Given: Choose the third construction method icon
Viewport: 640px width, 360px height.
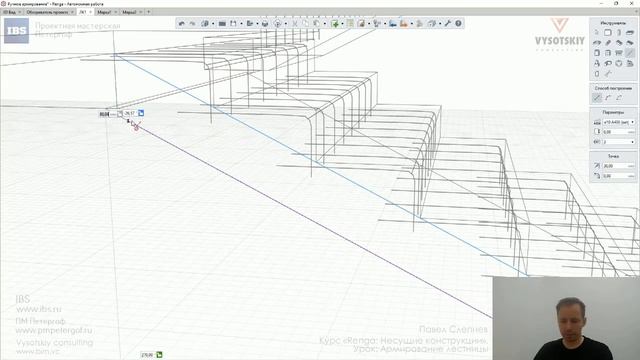Looking at the screenshot, I should point(619,98).
